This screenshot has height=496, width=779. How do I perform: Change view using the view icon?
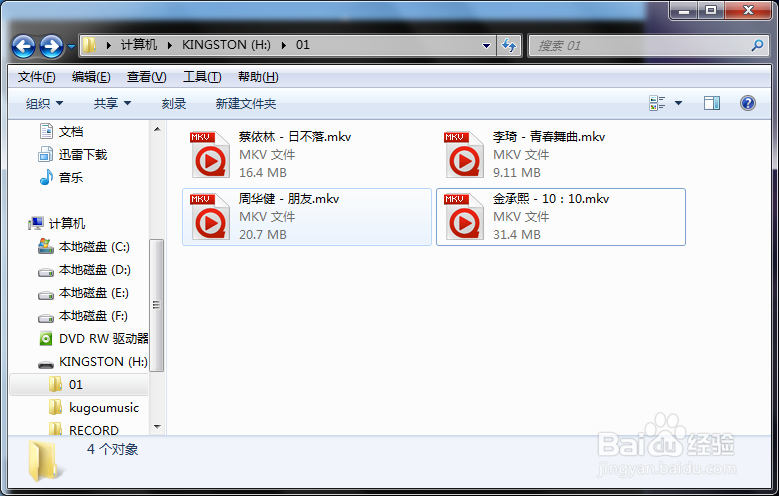tap(657, 103)
